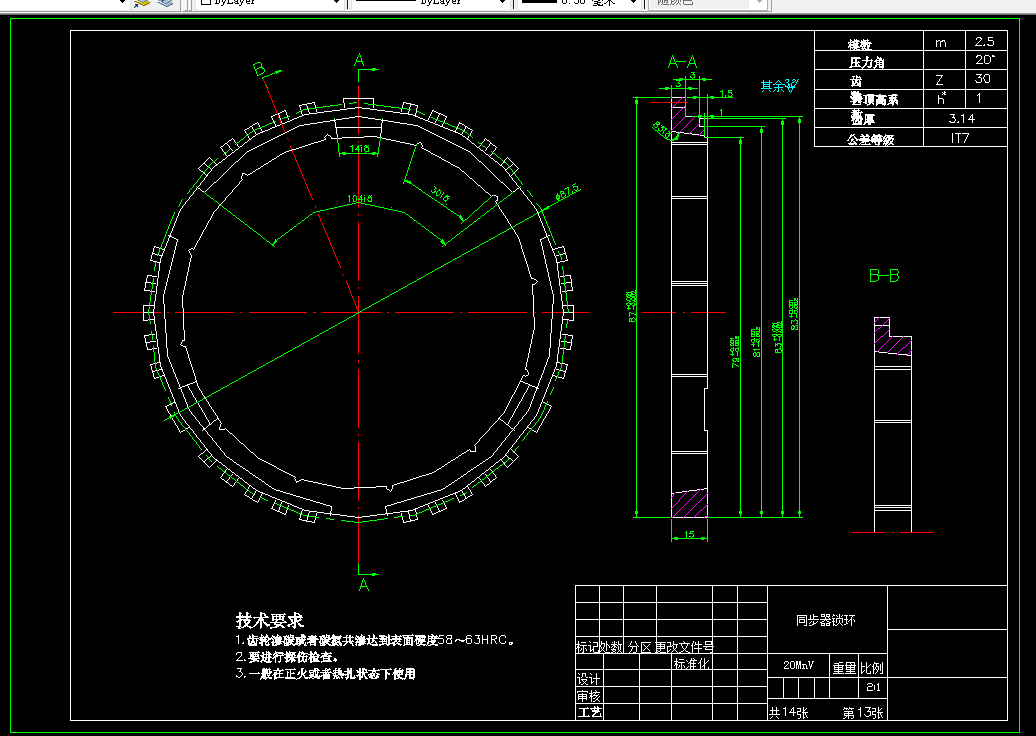The image size is (1036, 736).
Task: Select the vertical 87 diameter dimension text
Action: (633, 307)
